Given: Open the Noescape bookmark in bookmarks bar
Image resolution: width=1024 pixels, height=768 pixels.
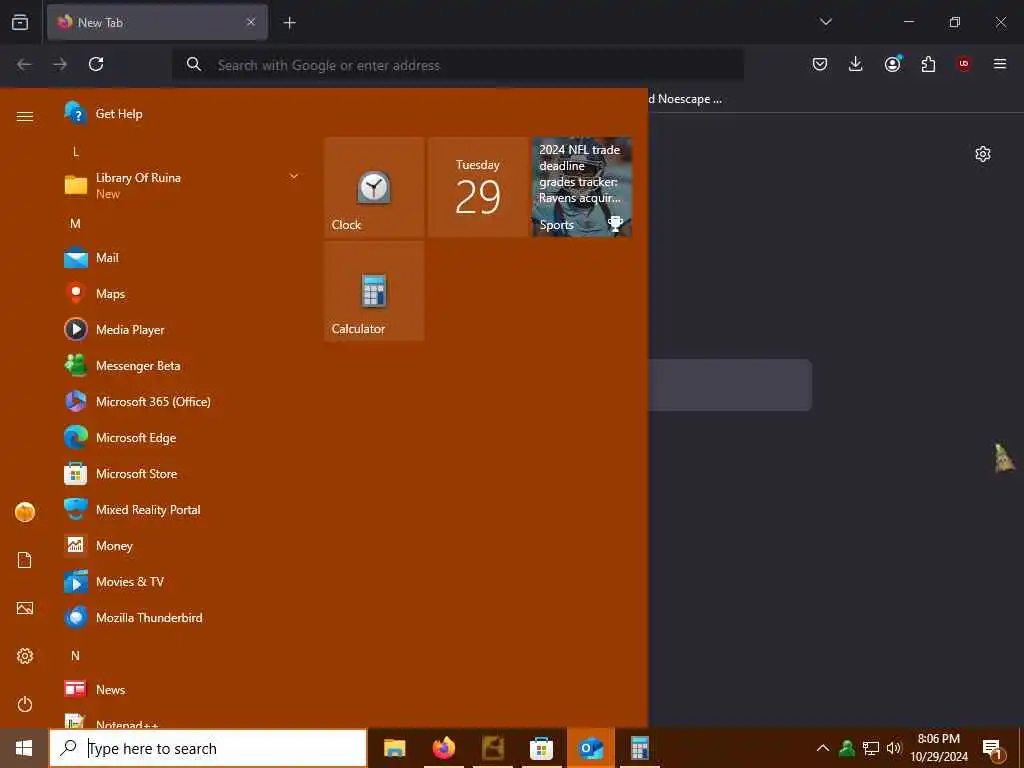Looking at the screenshot, I should 686,99.
